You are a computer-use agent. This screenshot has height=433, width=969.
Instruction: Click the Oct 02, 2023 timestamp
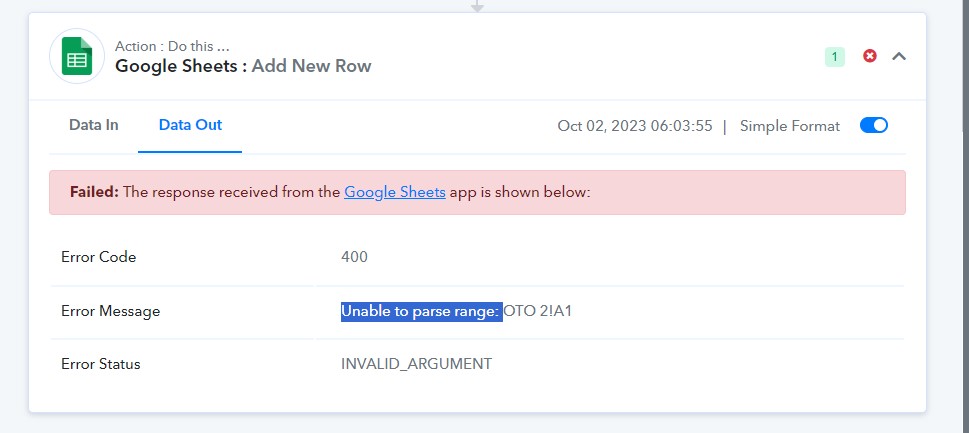click(635, 126)
